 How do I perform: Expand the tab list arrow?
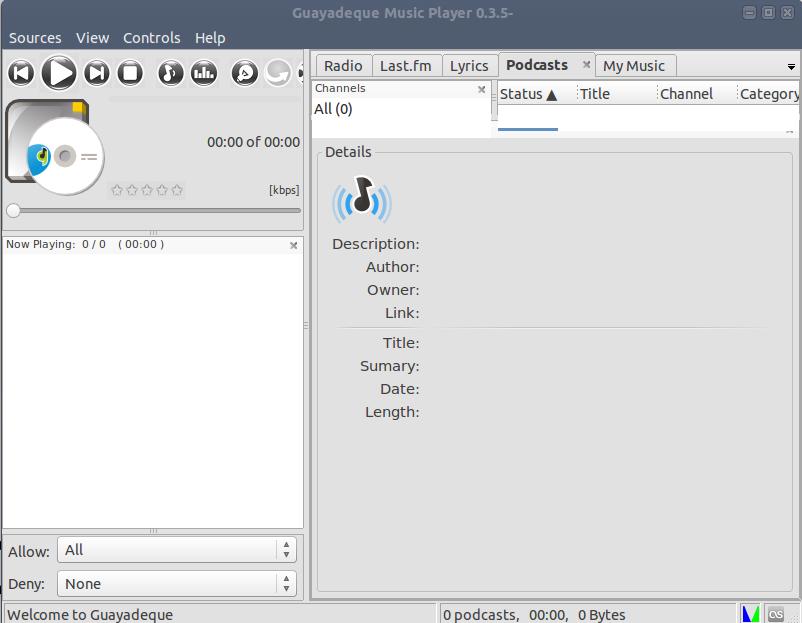pos(791,67)
